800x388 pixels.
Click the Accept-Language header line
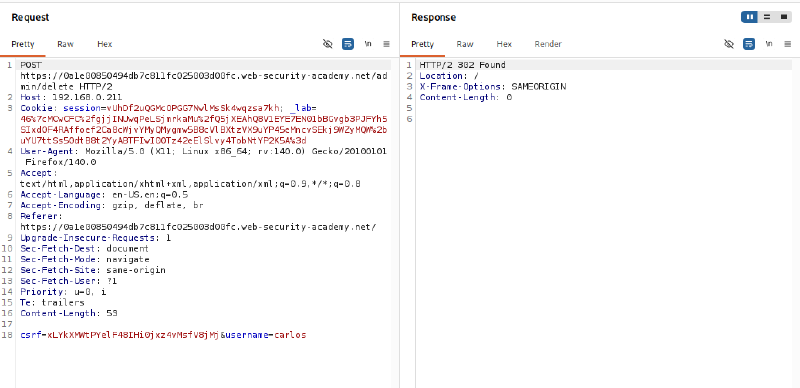tap(104, 195)
